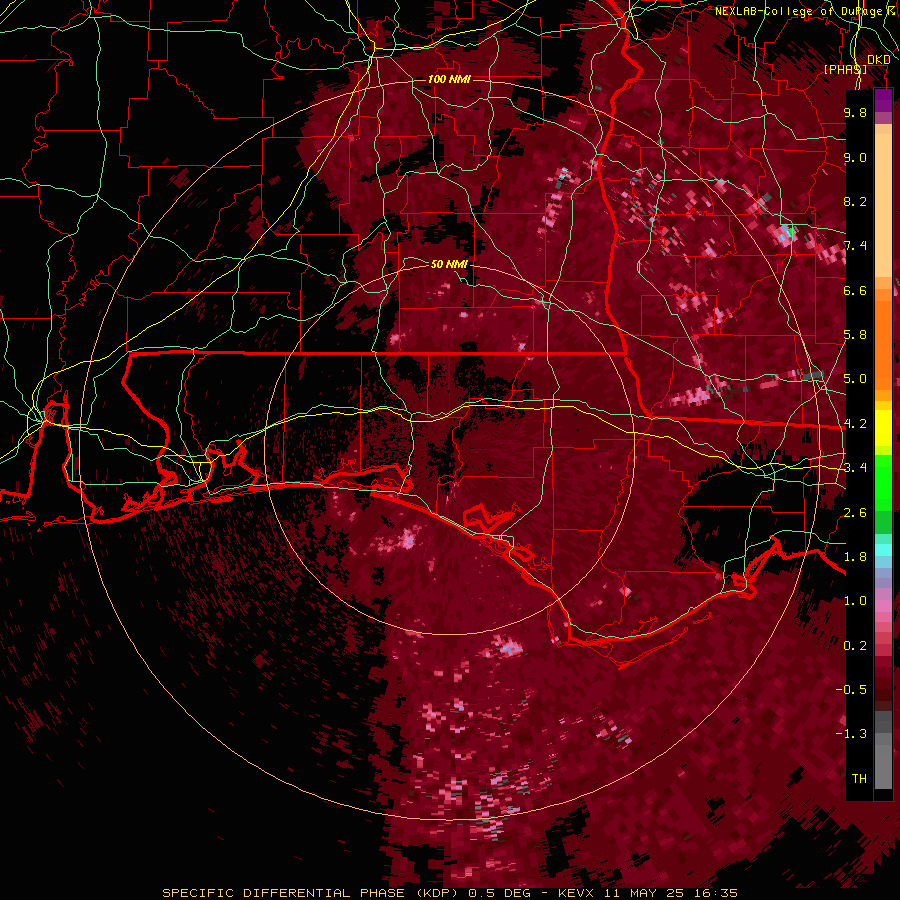Click the 1.0 value on the color scale
This screenshot has height=900, width=900.
pos(855,601)
